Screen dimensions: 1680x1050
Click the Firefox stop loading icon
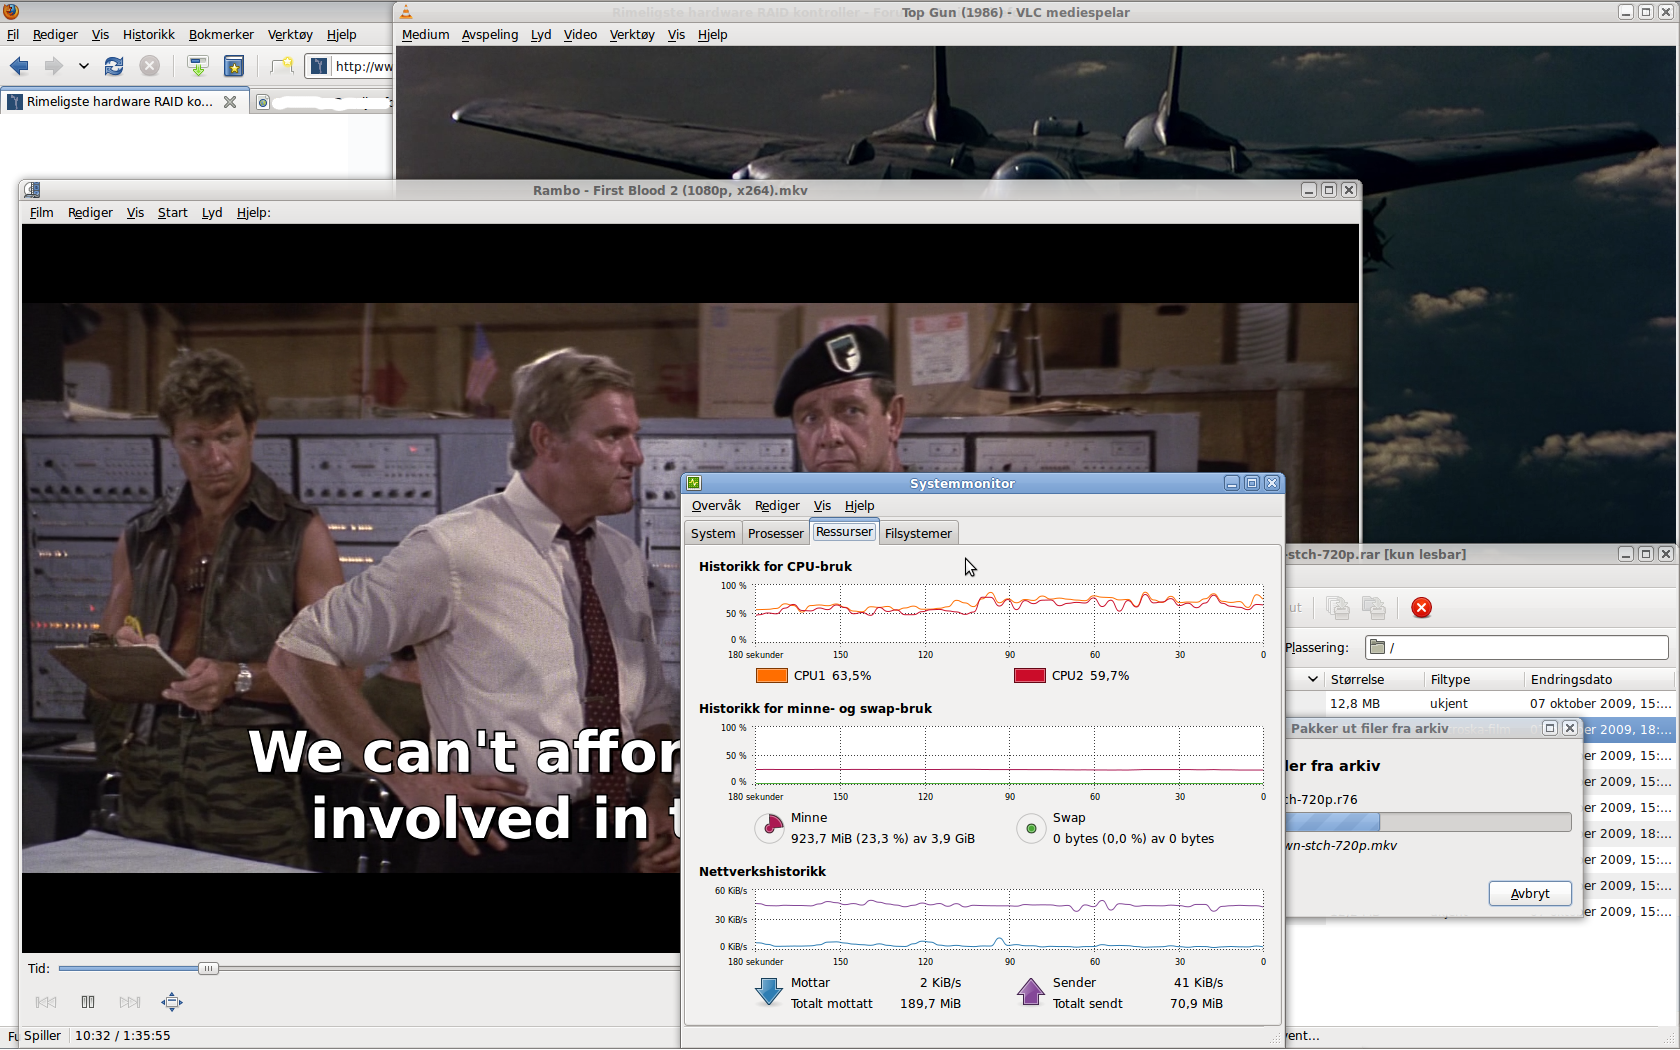tap(149, 66)
